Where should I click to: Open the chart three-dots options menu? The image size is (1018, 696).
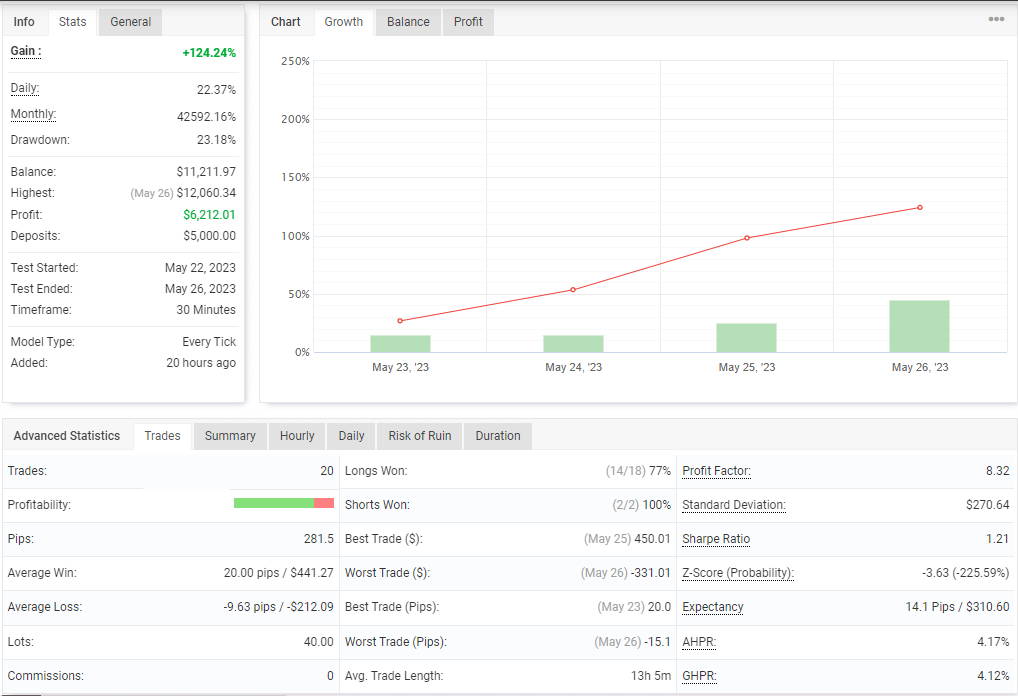point(996,19)
